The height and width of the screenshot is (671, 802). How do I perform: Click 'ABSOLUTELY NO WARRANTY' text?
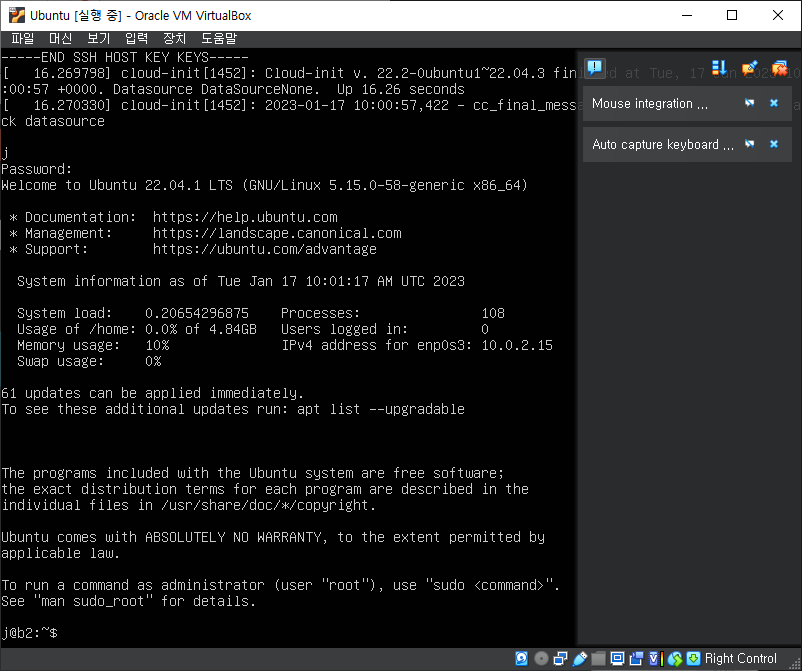(x=233, y=537)
